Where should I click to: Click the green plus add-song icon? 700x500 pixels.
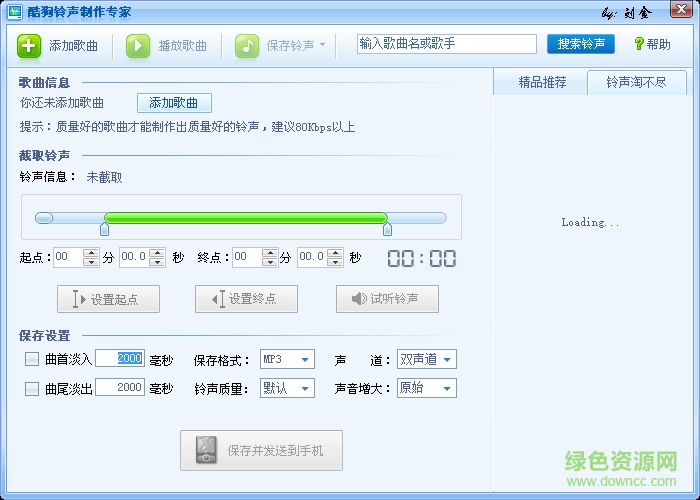29,46
